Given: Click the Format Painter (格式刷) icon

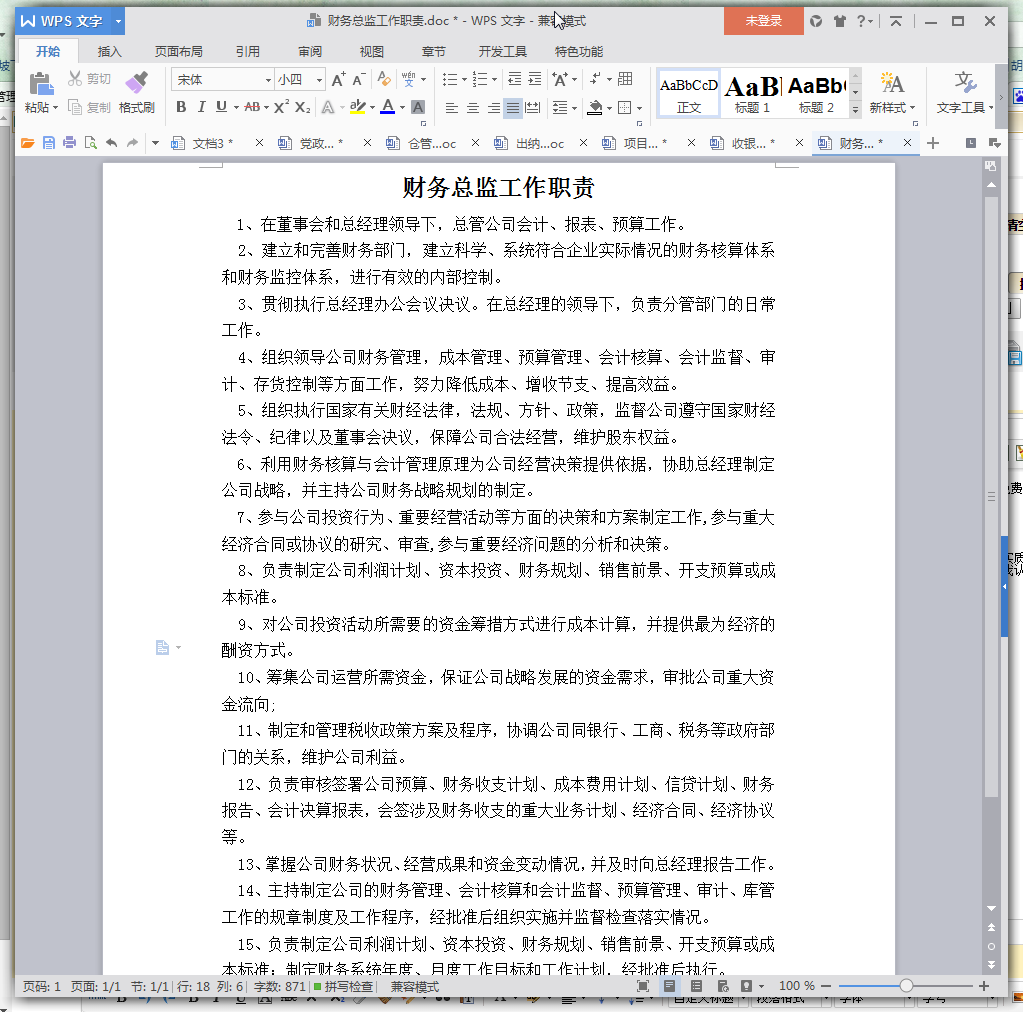Looking at the screenshot, I should [x=137, y=83].
